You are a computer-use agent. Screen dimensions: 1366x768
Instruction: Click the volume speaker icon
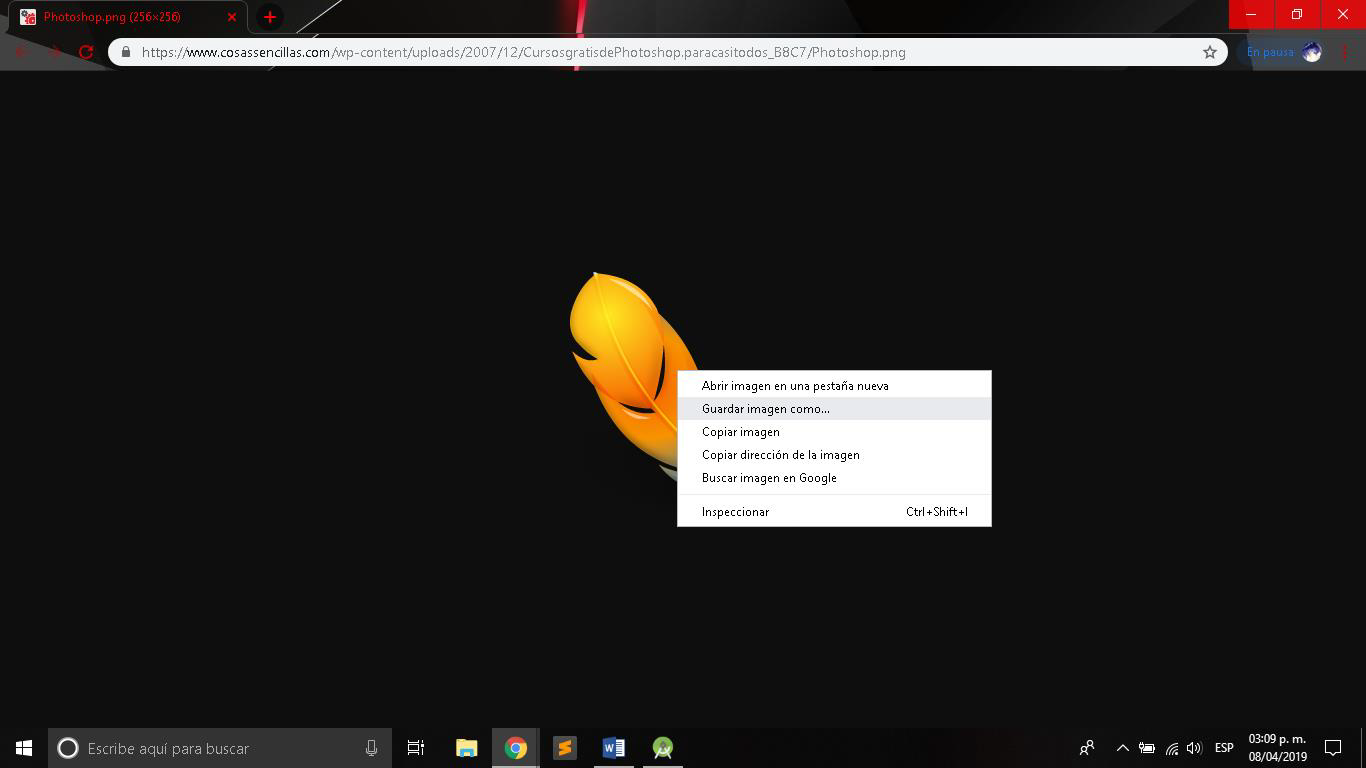click(1194, 748)
